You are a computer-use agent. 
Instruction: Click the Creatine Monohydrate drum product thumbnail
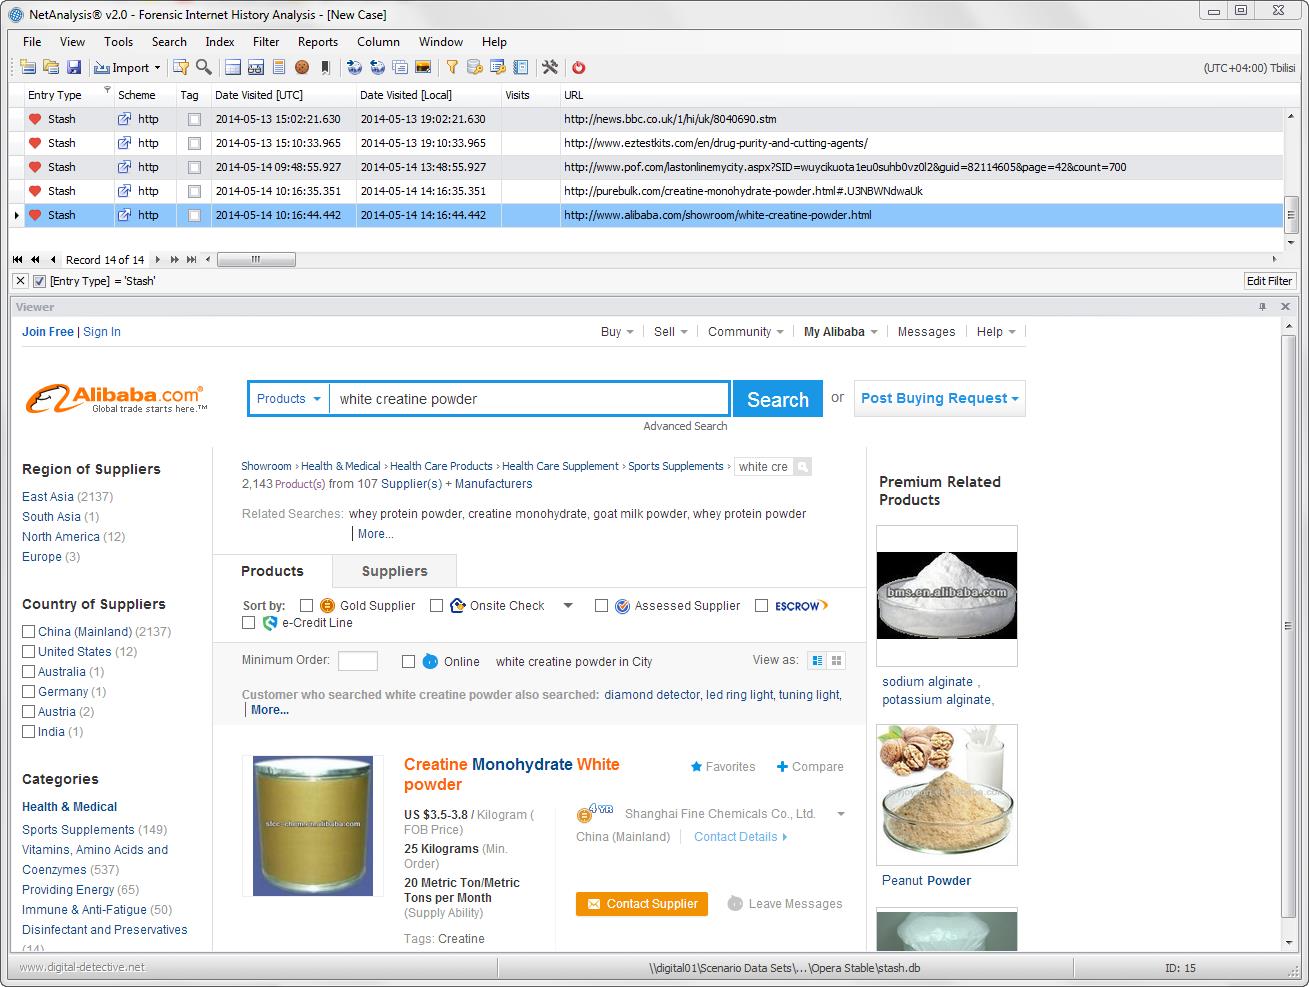(313, 826)
